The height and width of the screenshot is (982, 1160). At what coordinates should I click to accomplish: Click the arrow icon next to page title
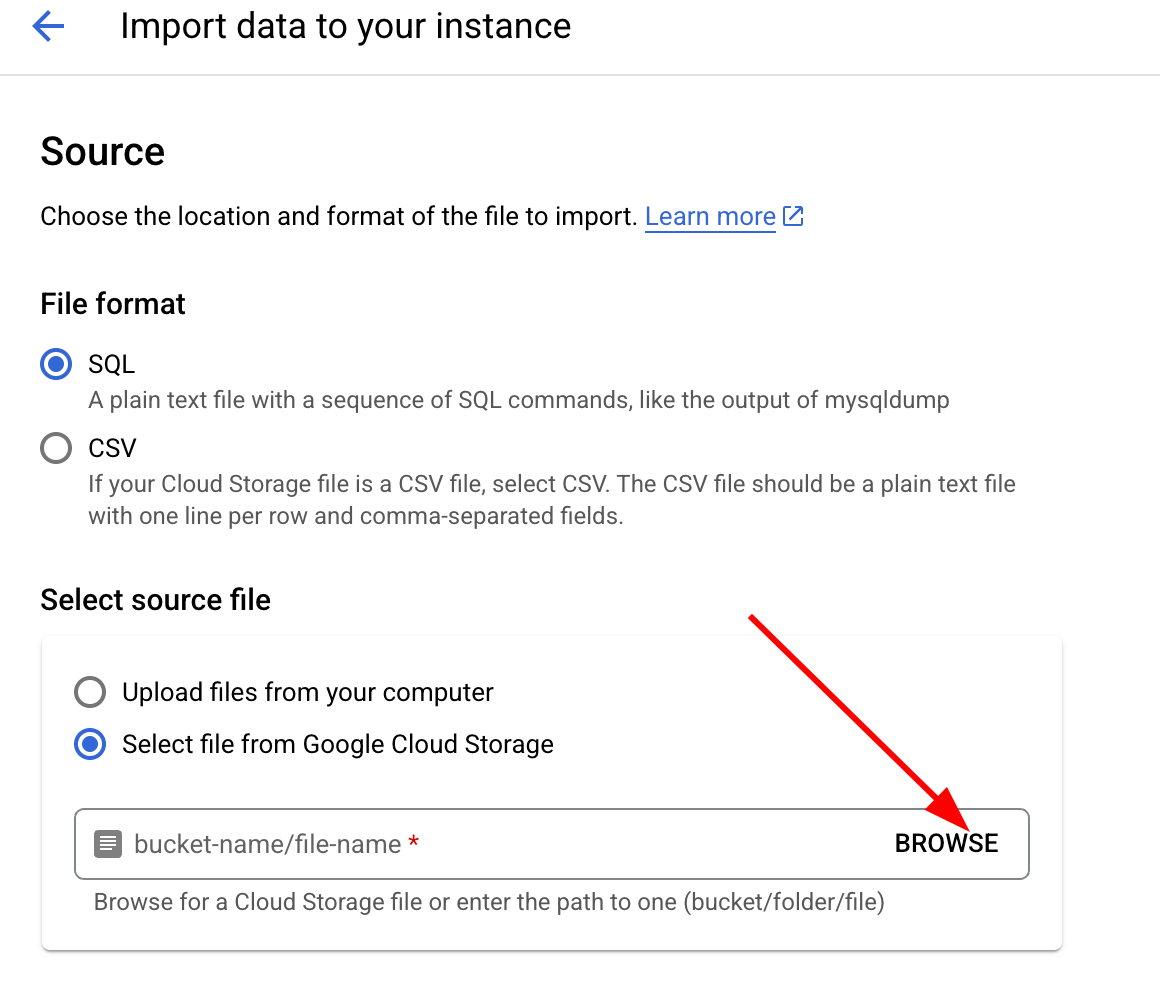47,26
